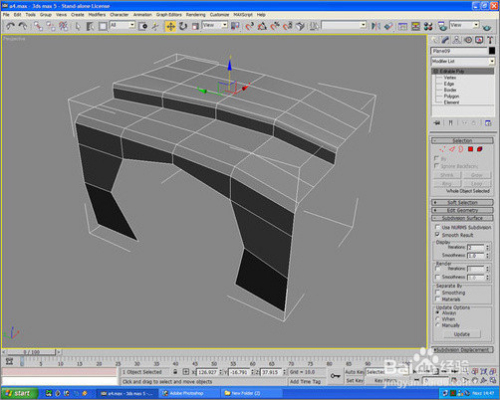500x400 pixels.
Task: Click the Undo arrow icon
Action: click(10, 26)
